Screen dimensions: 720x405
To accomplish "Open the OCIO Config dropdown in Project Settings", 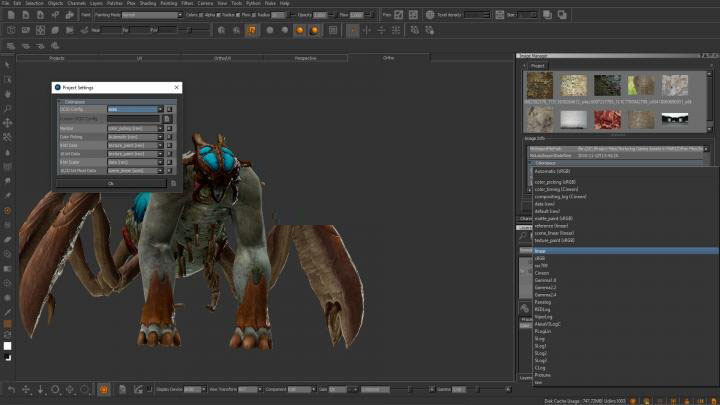I will coord(135,109).
